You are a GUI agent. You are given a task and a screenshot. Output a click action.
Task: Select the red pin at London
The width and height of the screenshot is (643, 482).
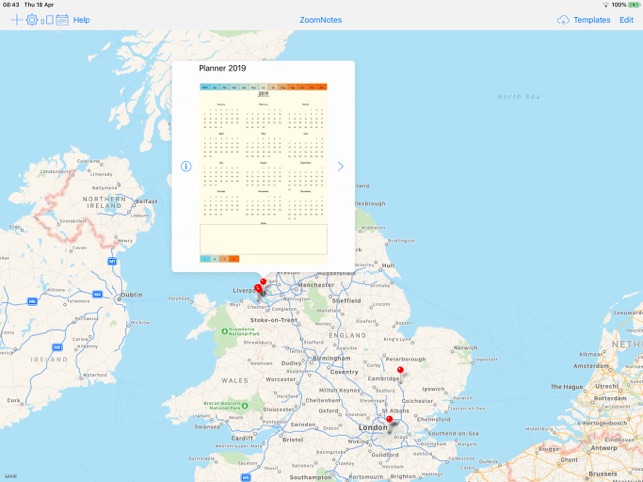coord(390,420)
